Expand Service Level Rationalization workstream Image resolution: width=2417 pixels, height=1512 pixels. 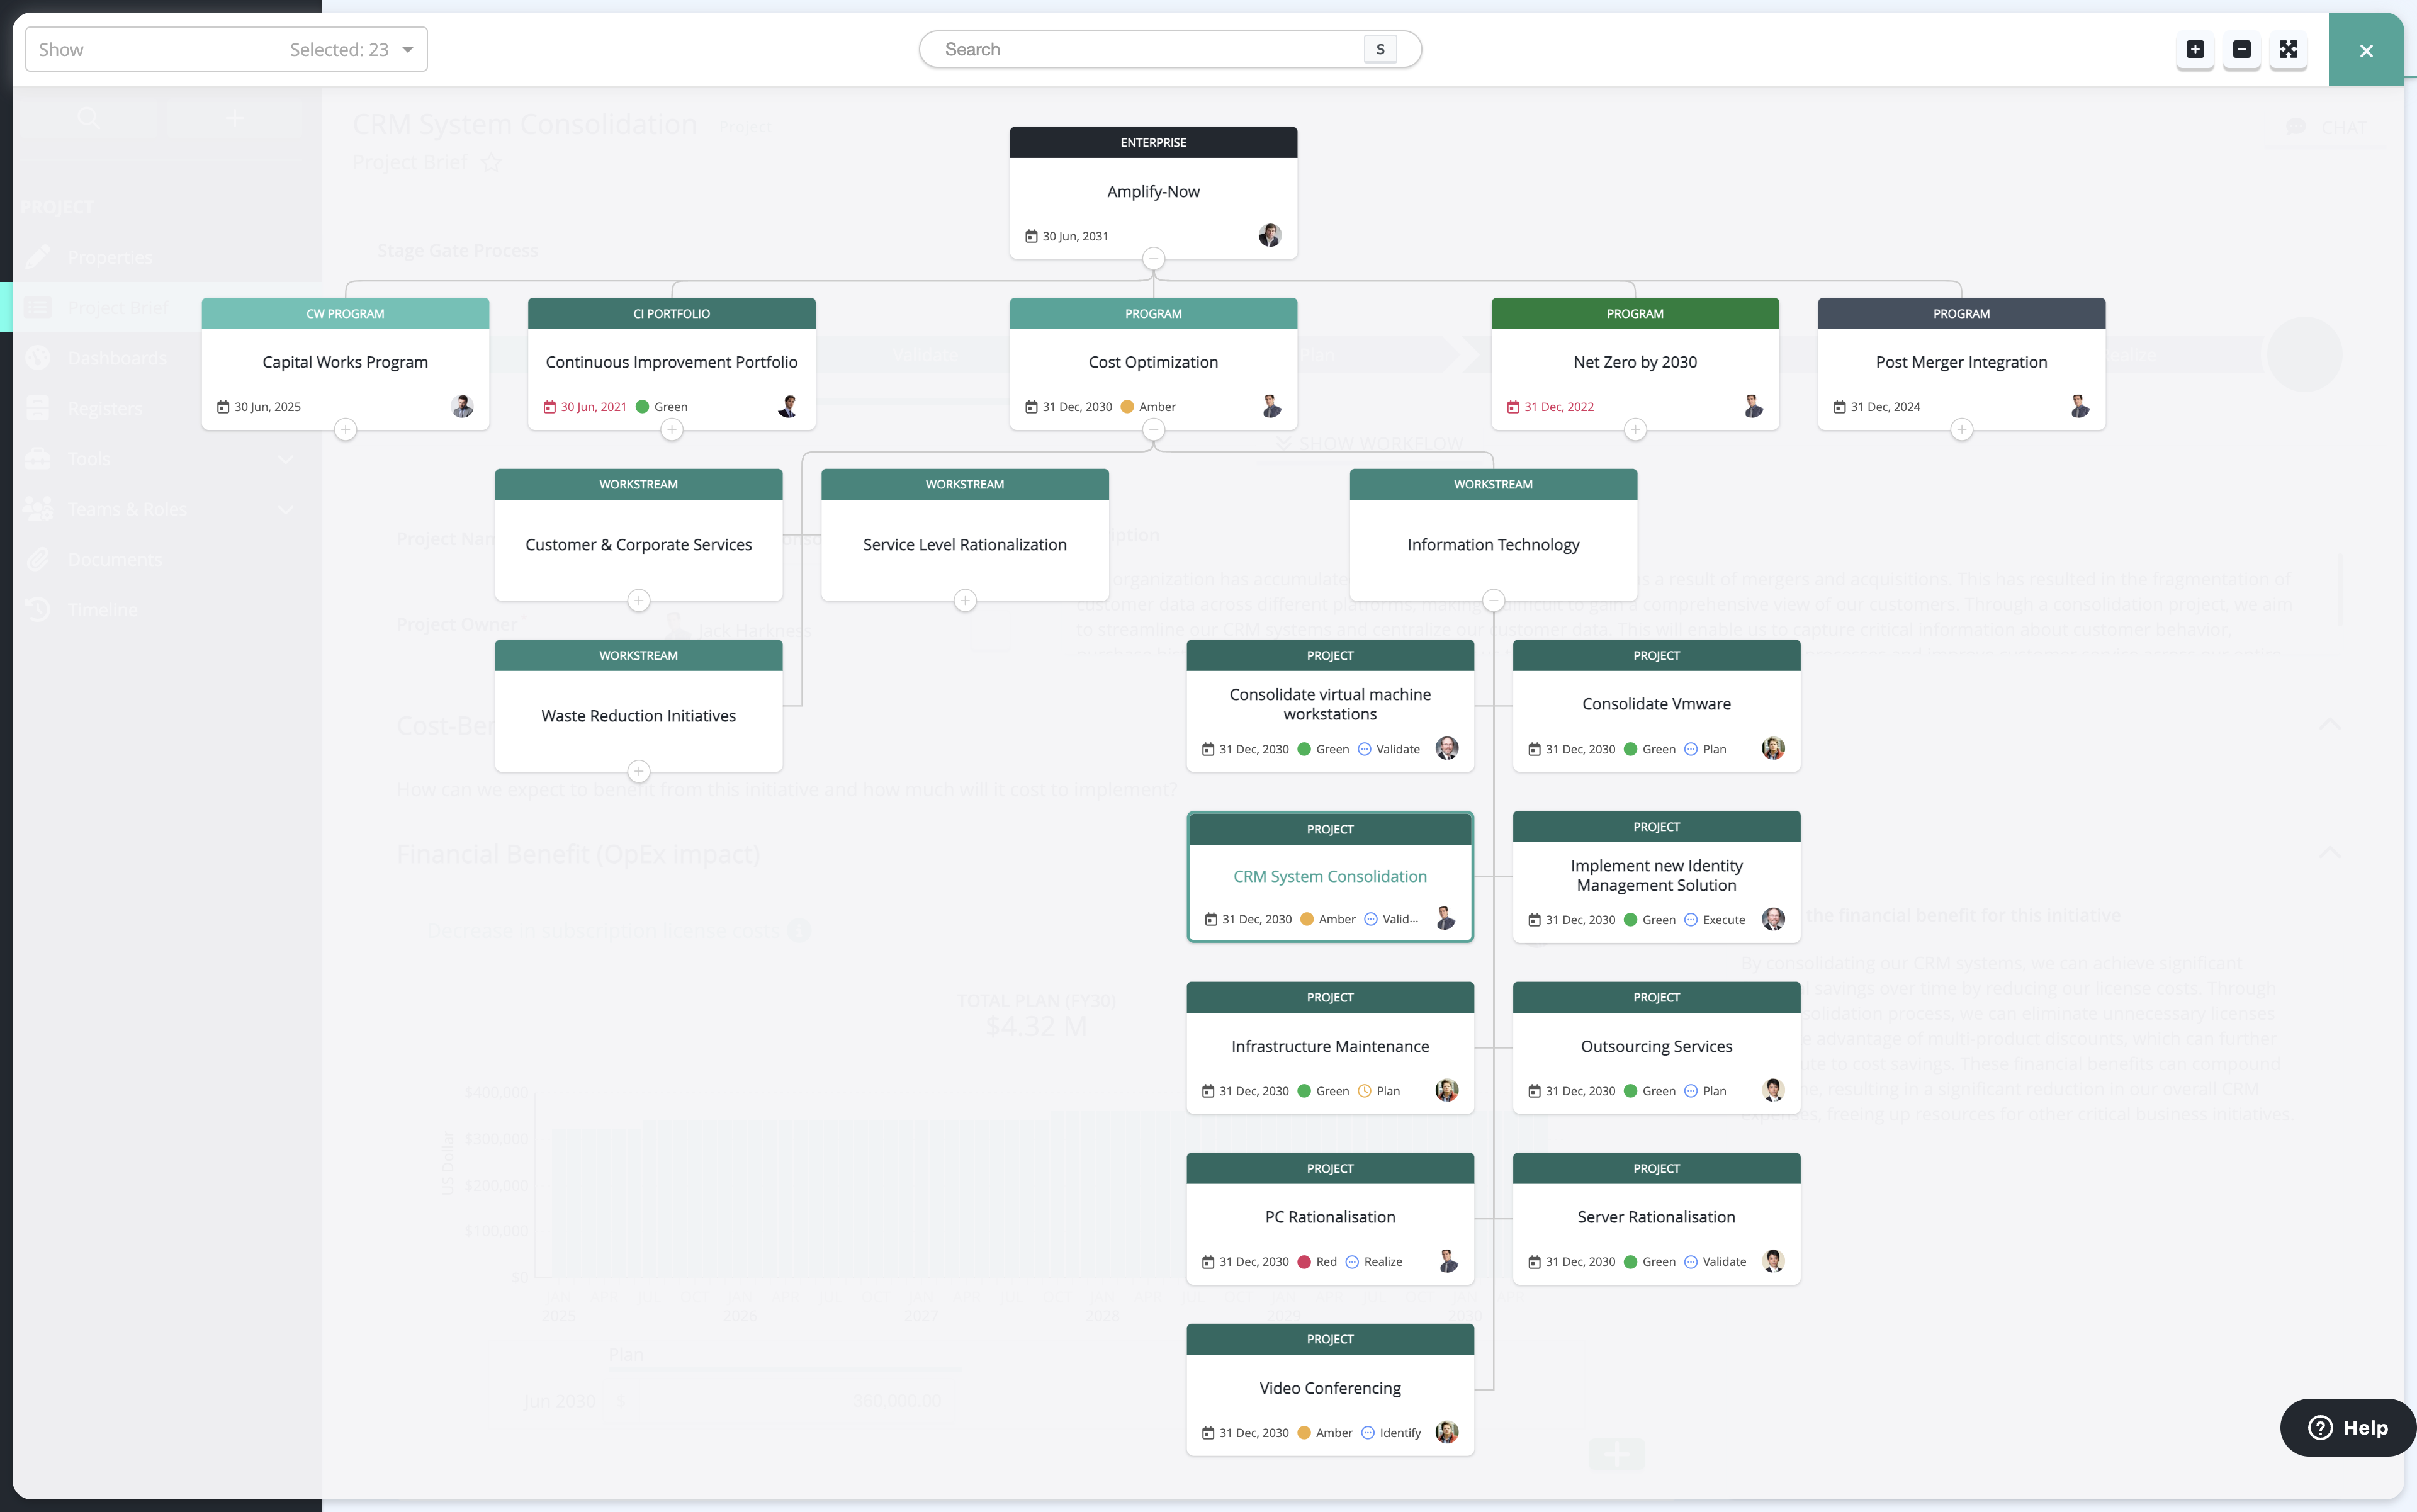[965, 601]
